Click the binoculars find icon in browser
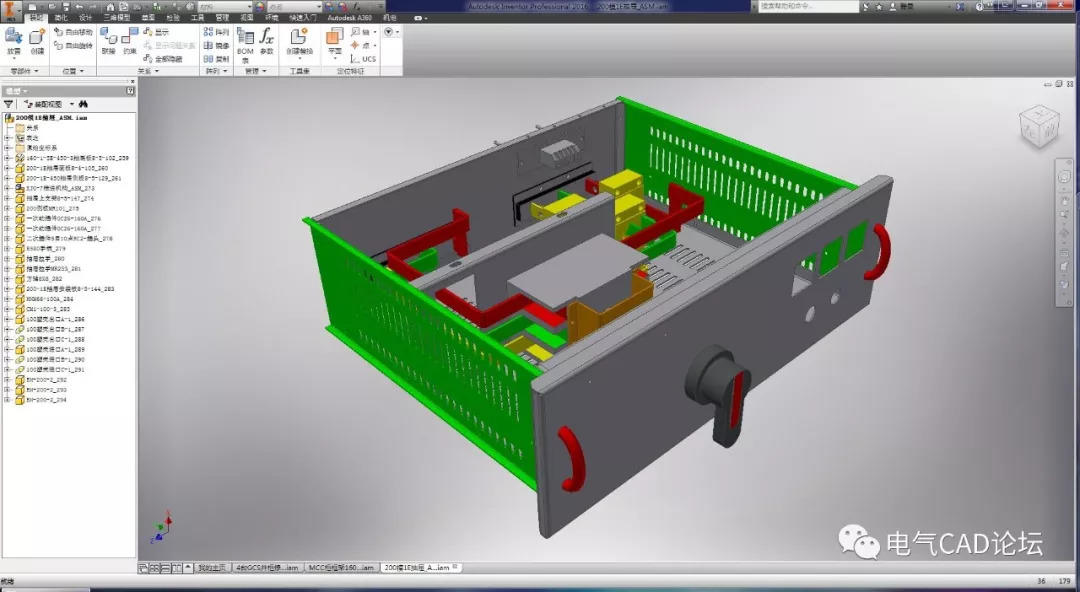1080x592 pixels. [83, 104]
